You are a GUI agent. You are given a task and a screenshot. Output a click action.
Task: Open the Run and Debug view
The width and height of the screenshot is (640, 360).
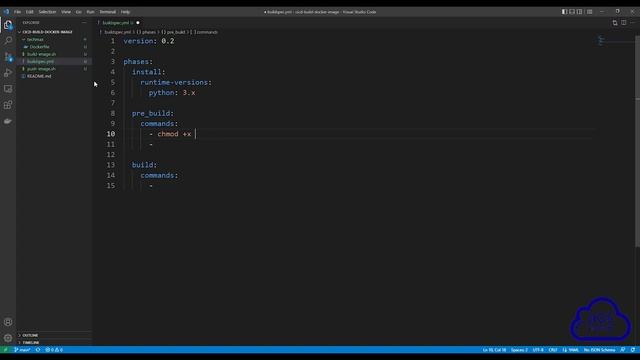8,73
